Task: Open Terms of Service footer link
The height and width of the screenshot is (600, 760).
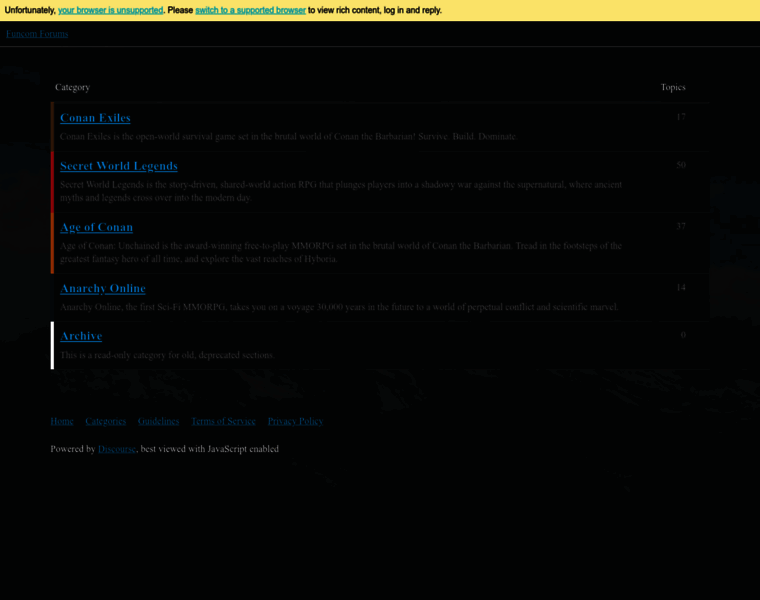Action: coord(223,421)
